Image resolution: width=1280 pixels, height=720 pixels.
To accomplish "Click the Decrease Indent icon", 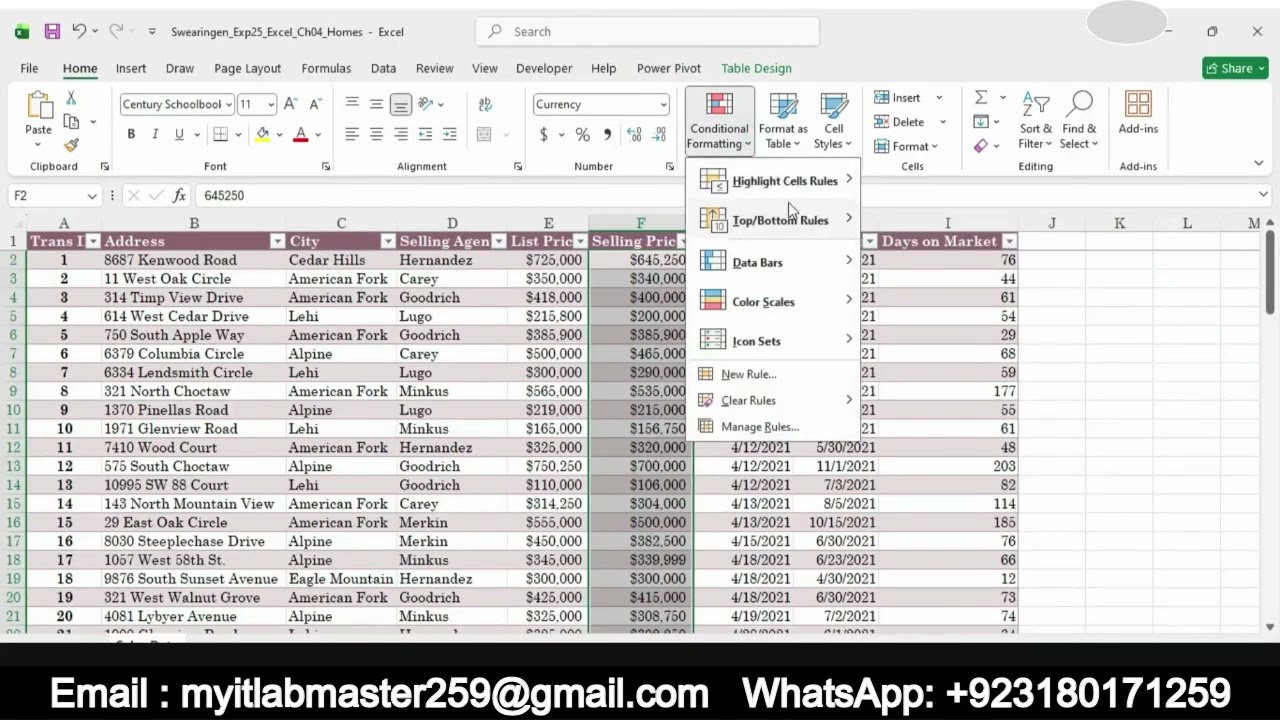I will pos(425,134).
